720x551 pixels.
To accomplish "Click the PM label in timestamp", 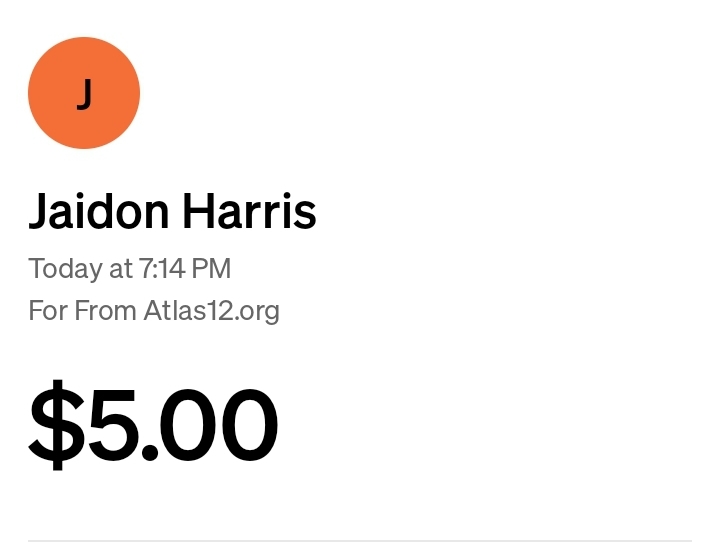I will tap(211, 268).
